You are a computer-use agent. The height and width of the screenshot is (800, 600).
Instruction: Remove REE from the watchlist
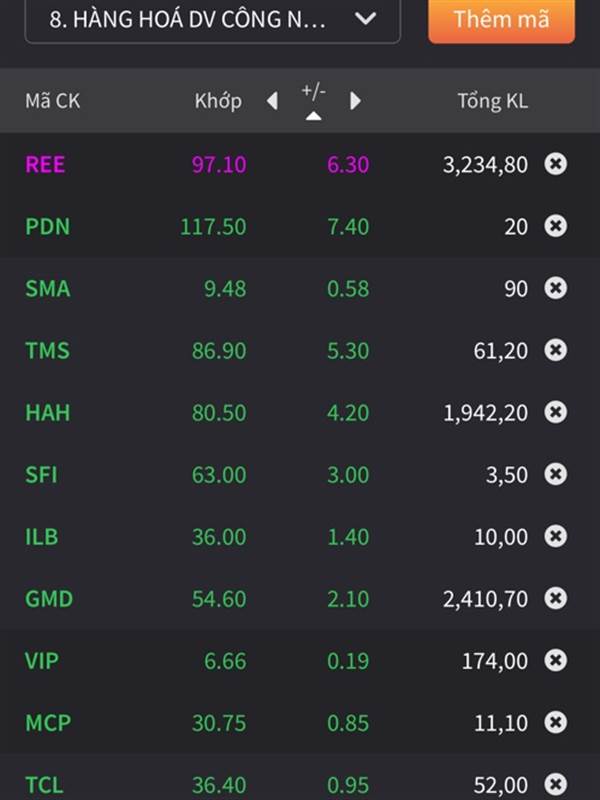(x=555, y=164)
